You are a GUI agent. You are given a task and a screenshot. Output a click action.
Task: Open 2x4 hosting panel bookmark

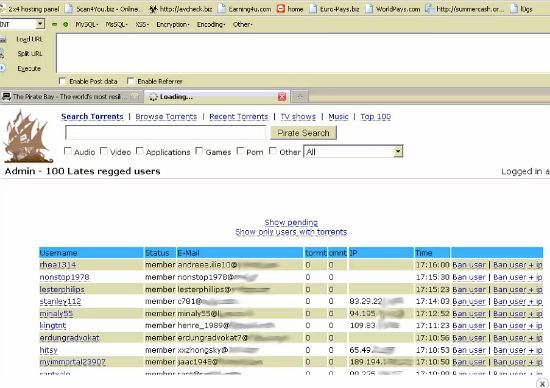pos(30,9)
